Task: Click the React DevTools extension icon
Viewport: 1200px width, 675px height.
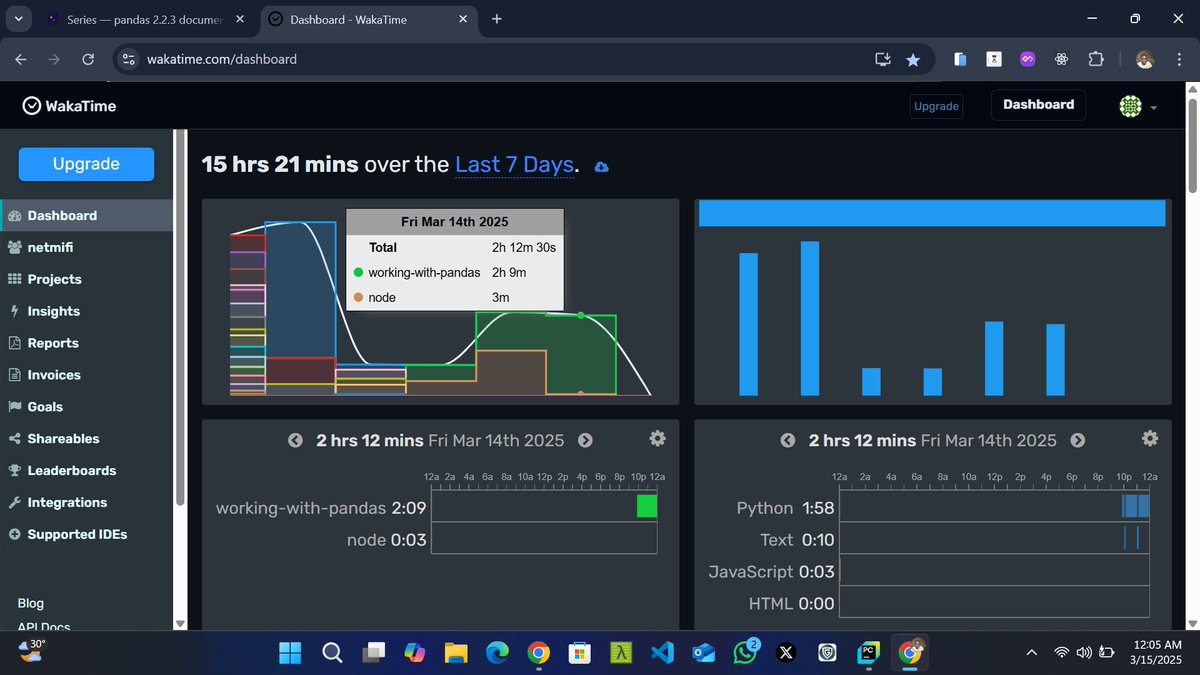Action: point(1061,59)
